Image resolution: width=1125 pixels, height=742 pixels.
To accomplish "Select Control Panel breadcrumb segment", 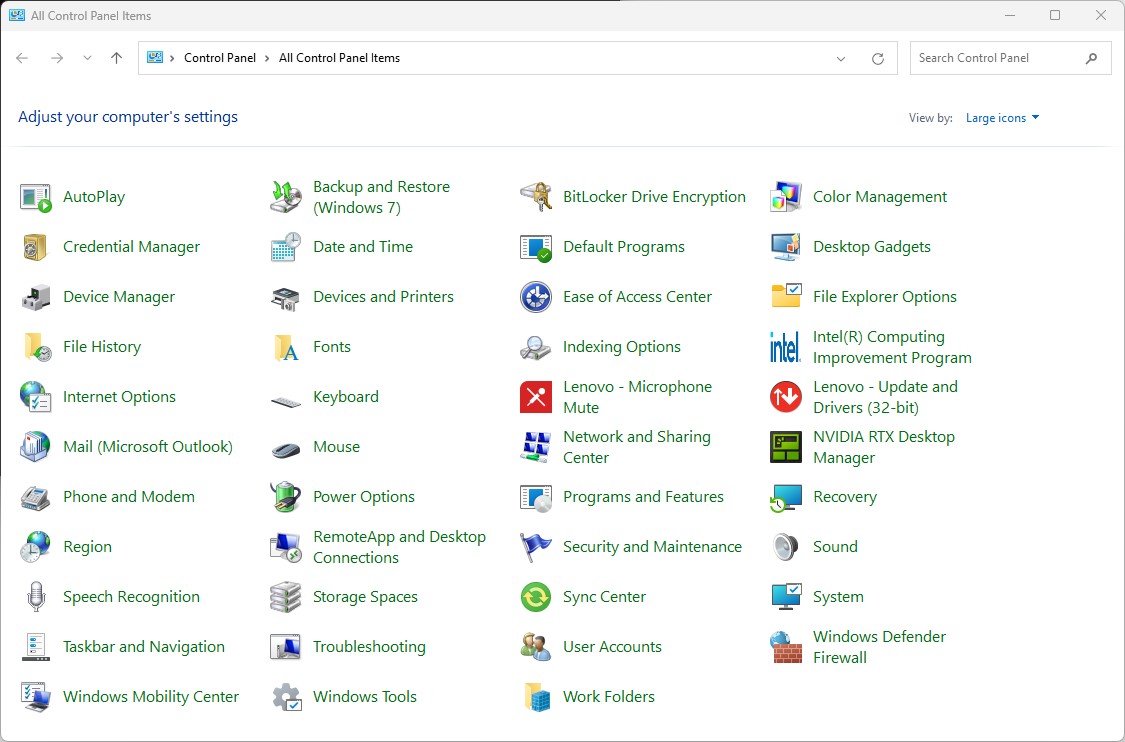I will tap(220, 58).
